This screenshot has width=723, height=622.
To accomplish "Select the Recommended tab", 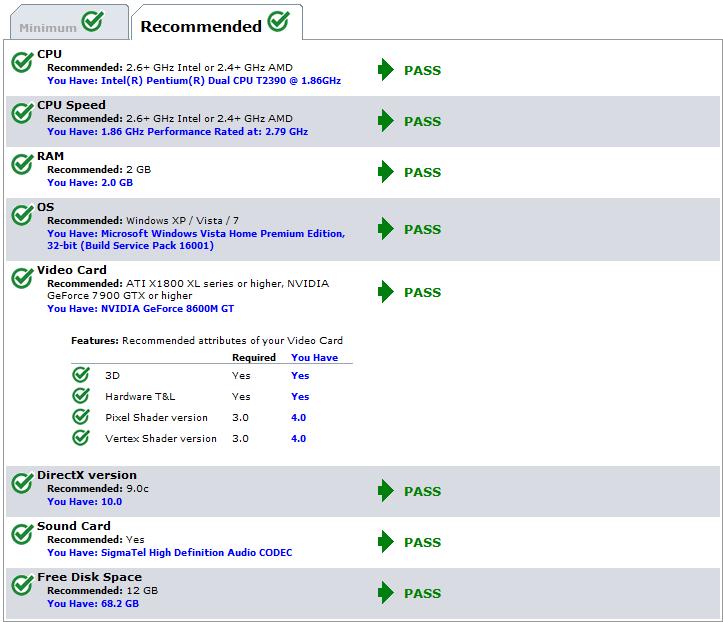I will pyautogui.click(x=217, y=22).
